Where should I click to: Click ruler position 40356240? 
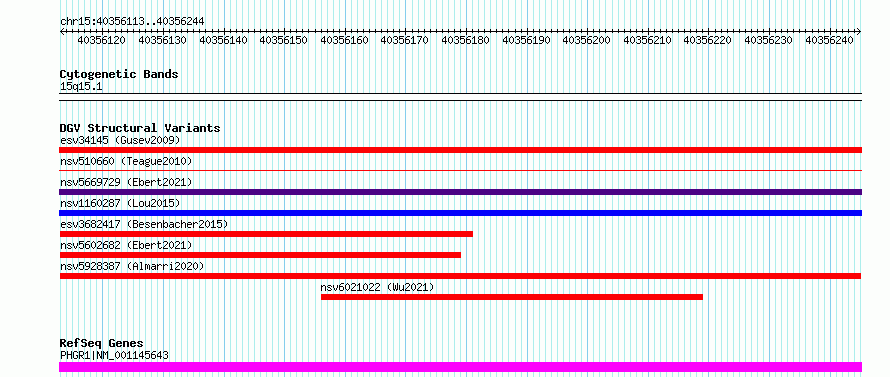pos(830,40)
